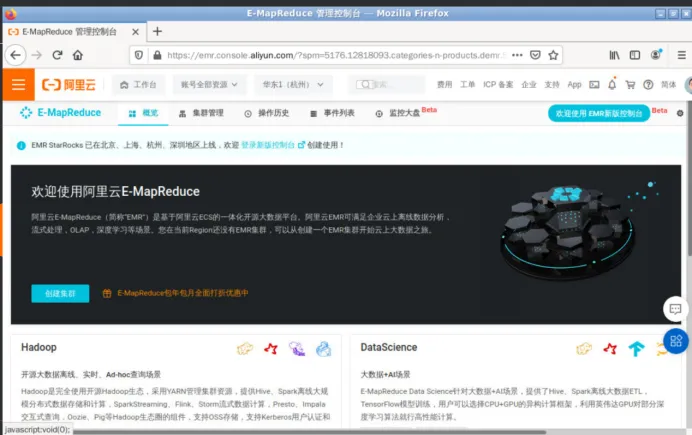
Task: Open 监控大盘 Beta tab
Action: click(406, 113)
